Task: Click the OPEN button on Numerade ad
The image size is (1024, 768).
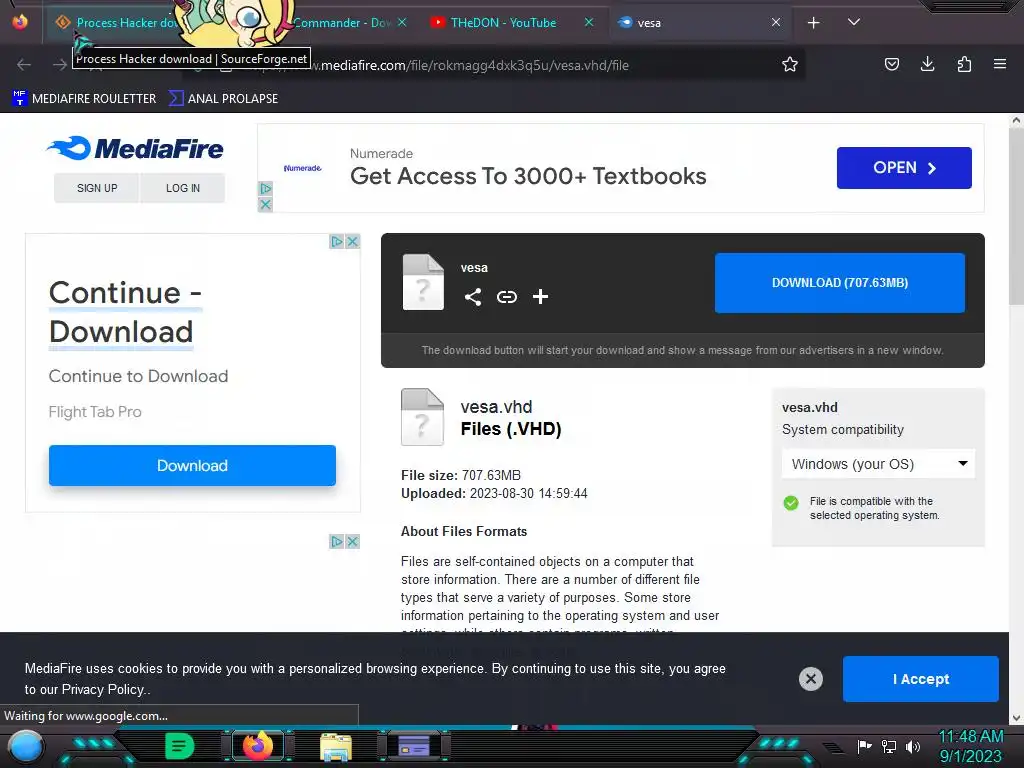Action: tap(904, 168)
